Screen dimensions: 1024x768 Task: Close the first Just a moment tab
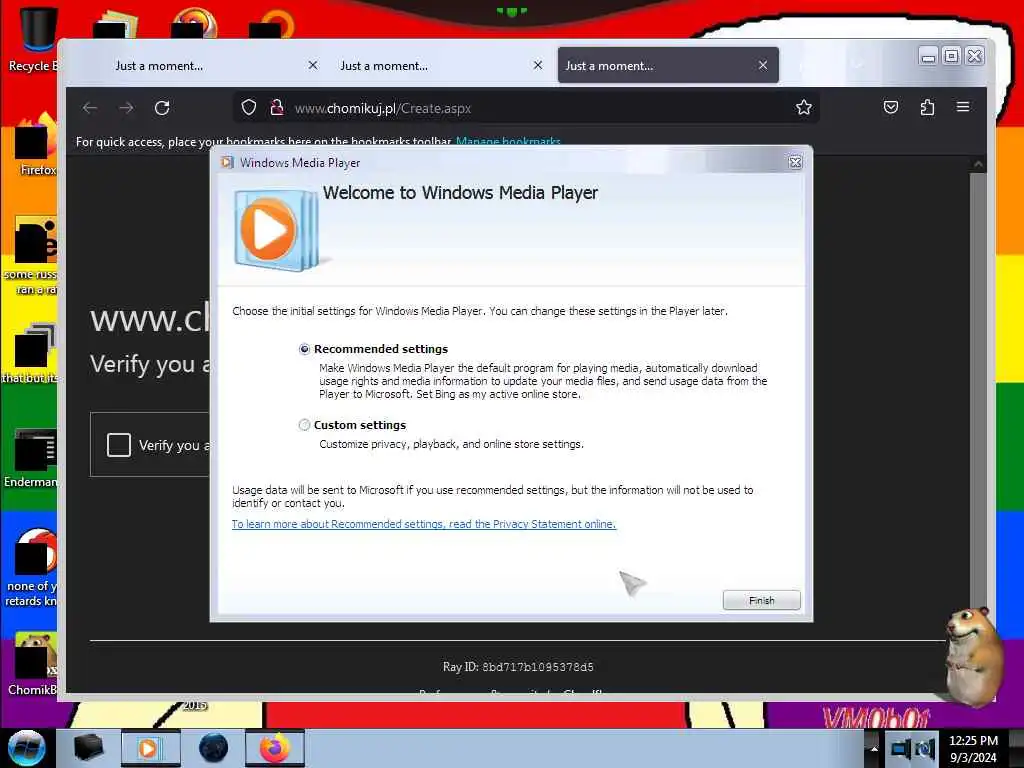tap(313, 65)
